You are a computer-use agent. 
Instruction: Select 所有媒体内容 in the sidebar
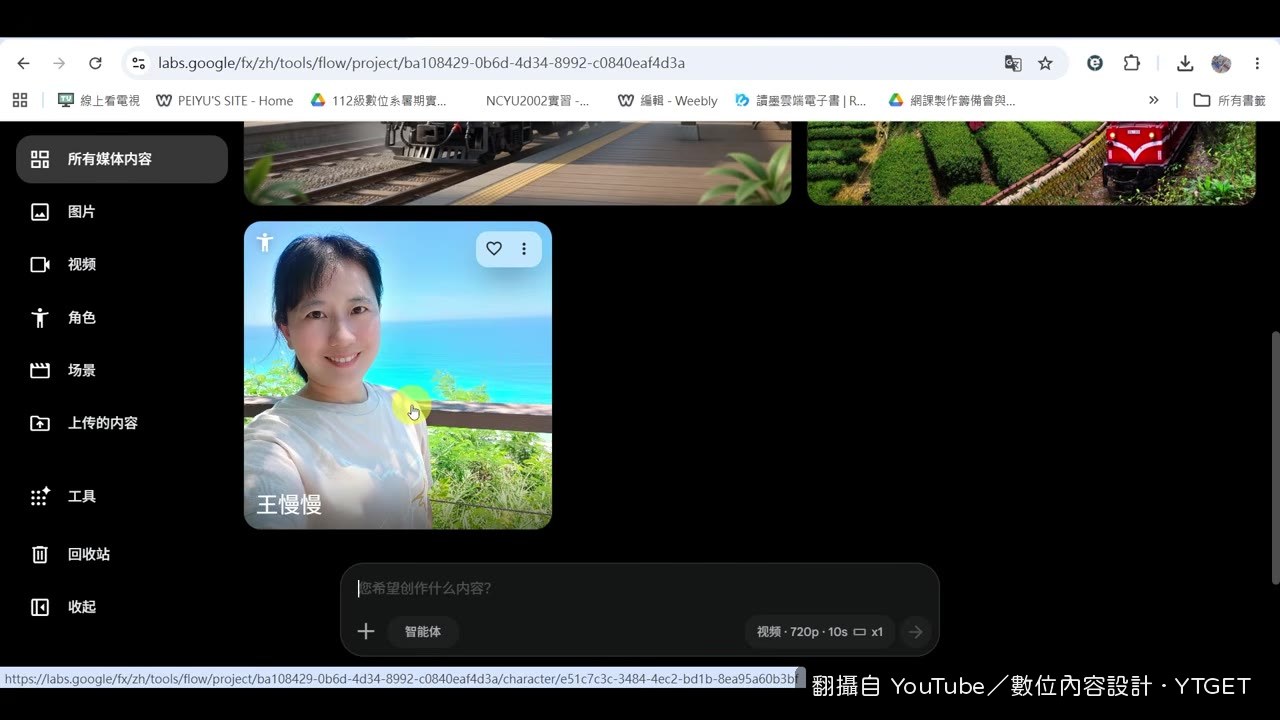pyautogui.click(x=122, y=159)
